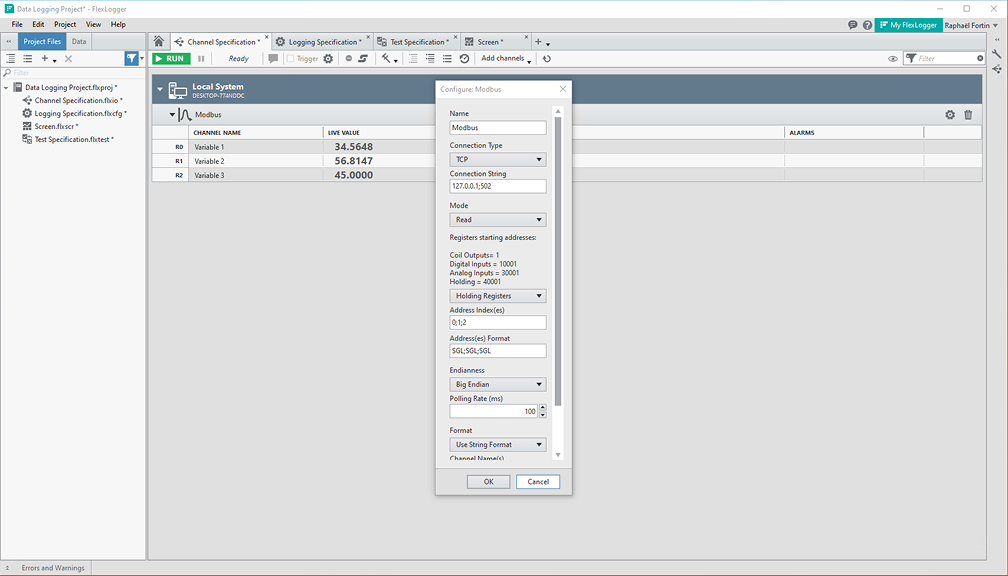The image size is (1008, 576).
Task: Start acquisition with the green RUN button
Action: coord(171,58)
